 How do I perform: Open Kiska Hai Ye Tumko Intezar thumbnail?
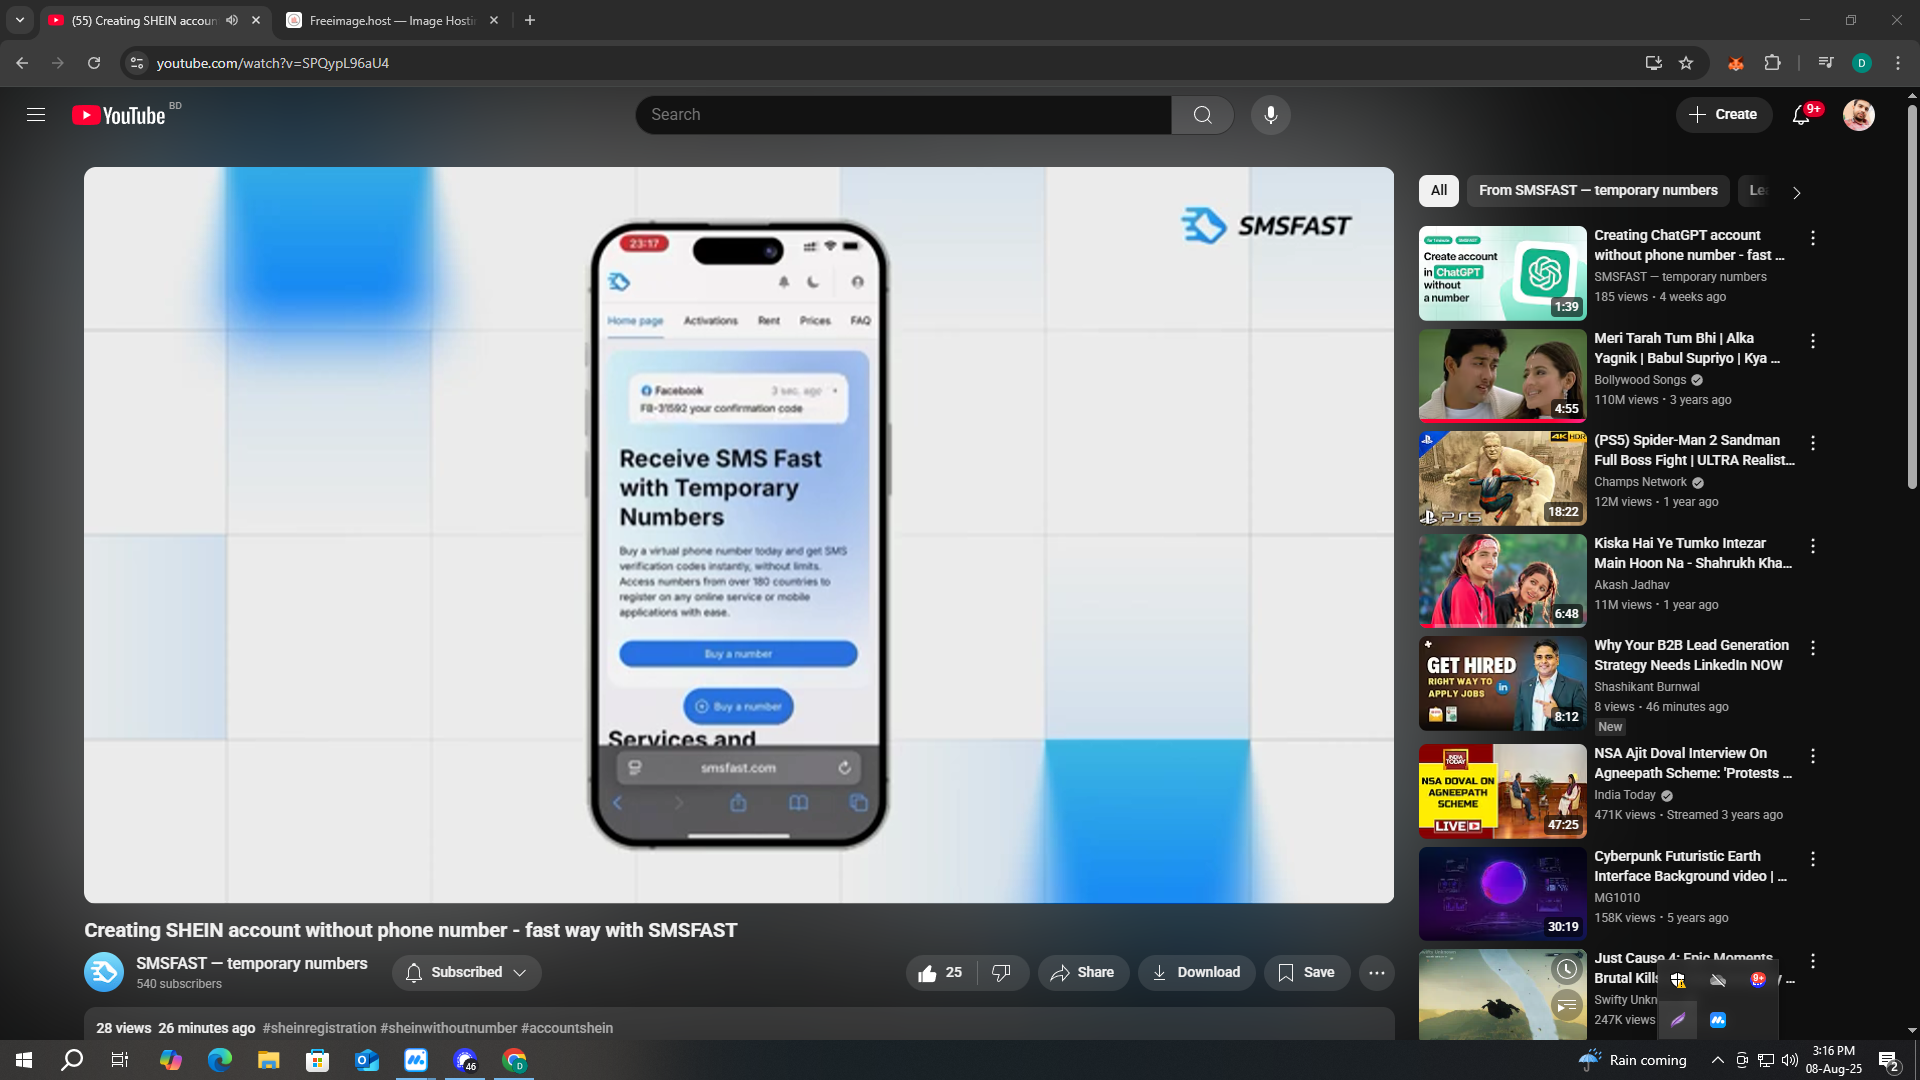[1502, 581]
